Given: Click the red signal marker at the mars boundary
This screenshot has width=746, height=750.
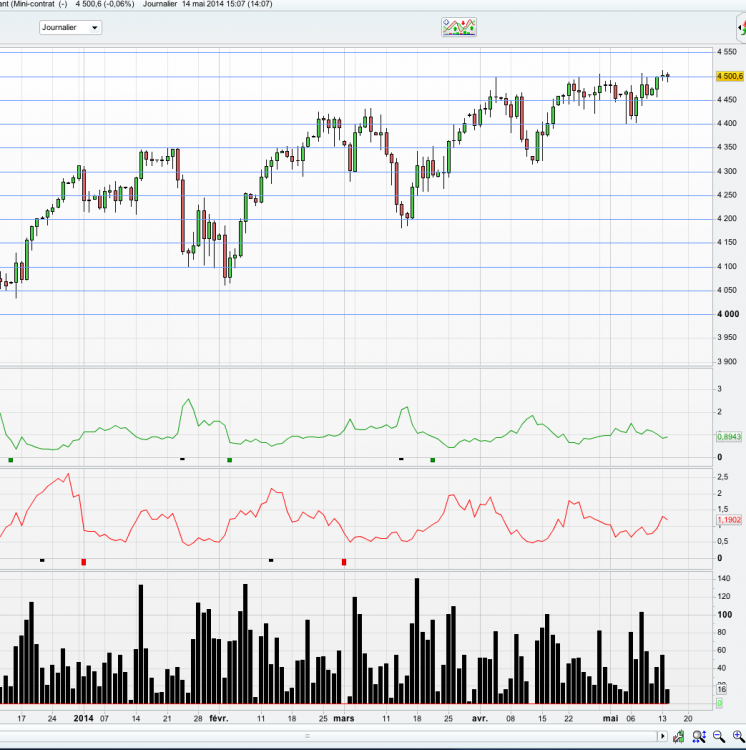Looking at the screenshot, I should [344, 562].
